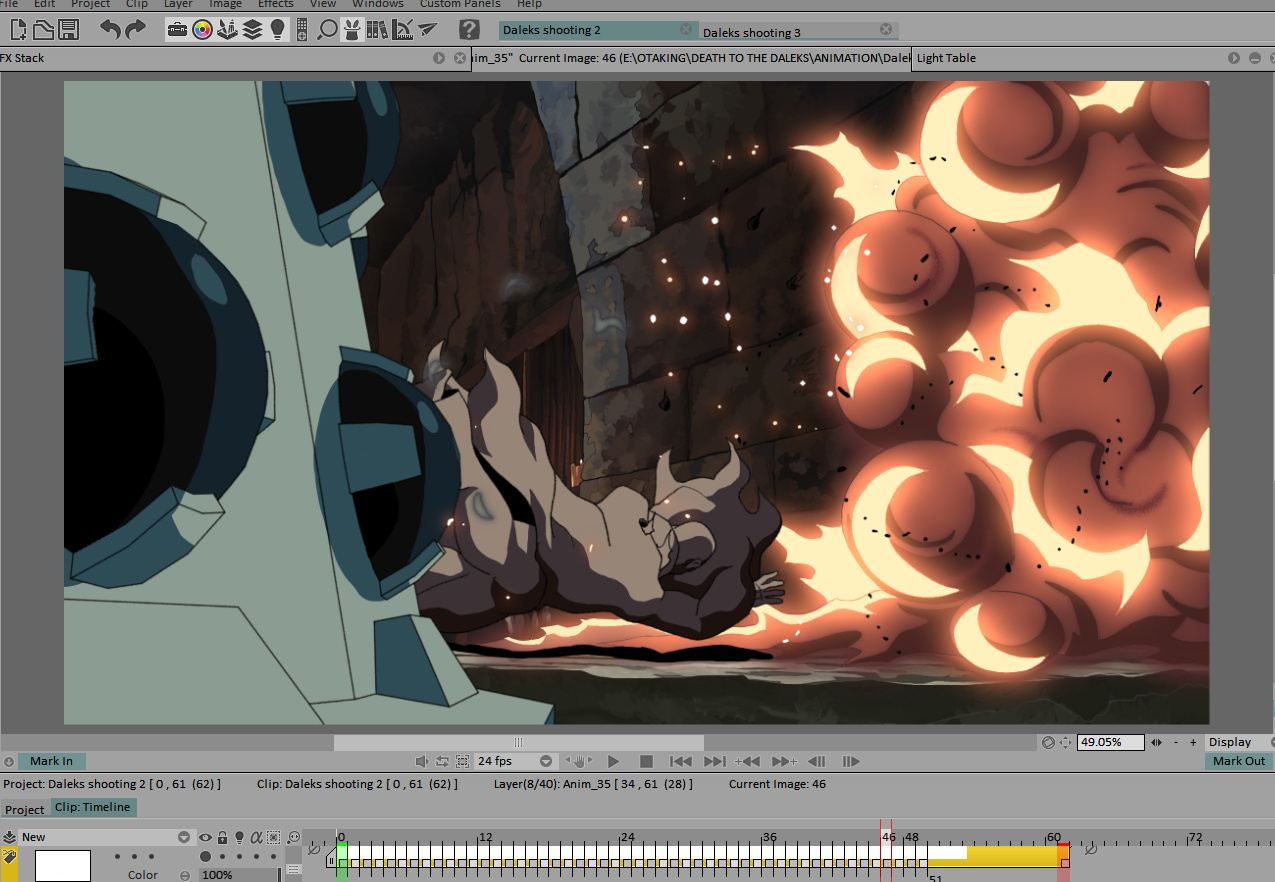Toggle loop playback icon

(442, 761)
